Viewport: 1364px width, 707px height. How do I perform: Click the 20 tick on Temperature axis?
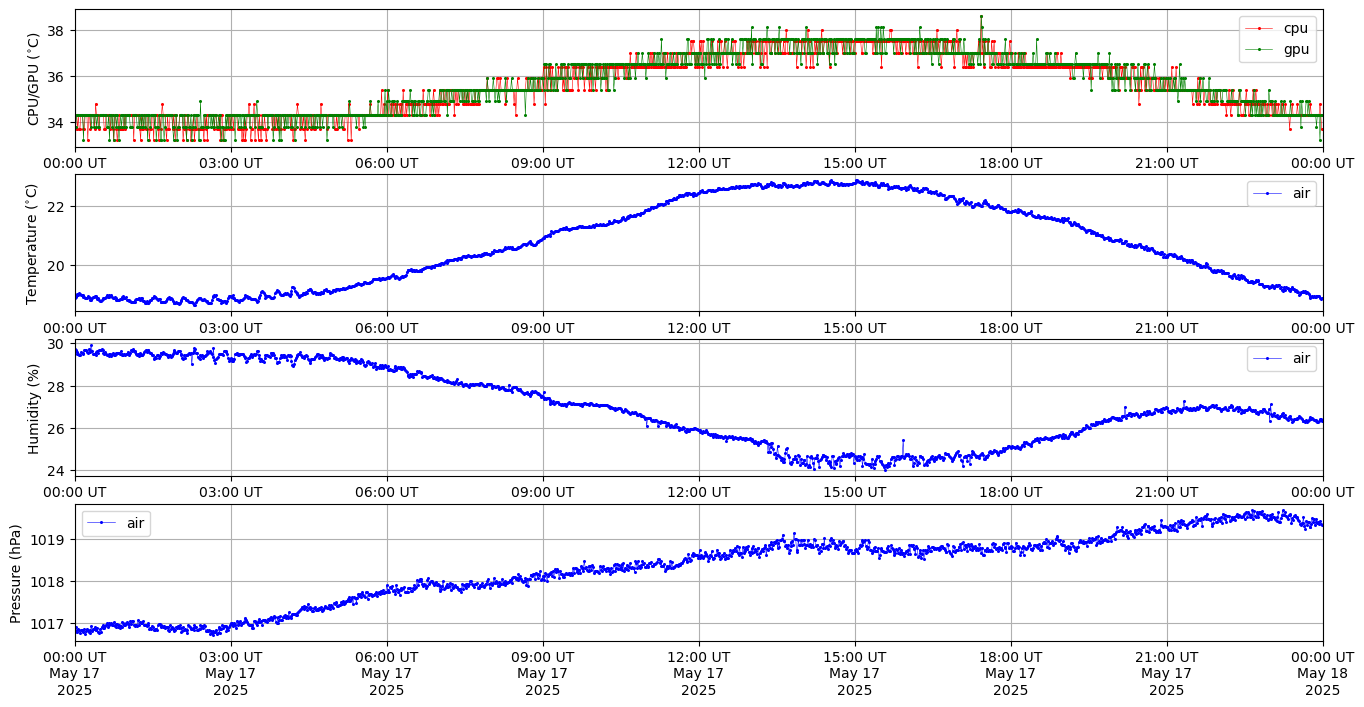(x=55, y=266)
